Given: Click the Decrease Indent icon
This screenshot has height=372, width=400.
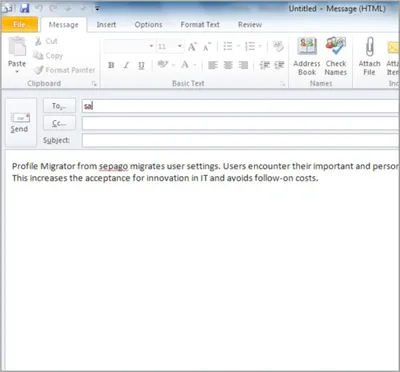Looking at the screenshot, I should tap(264, 65).
